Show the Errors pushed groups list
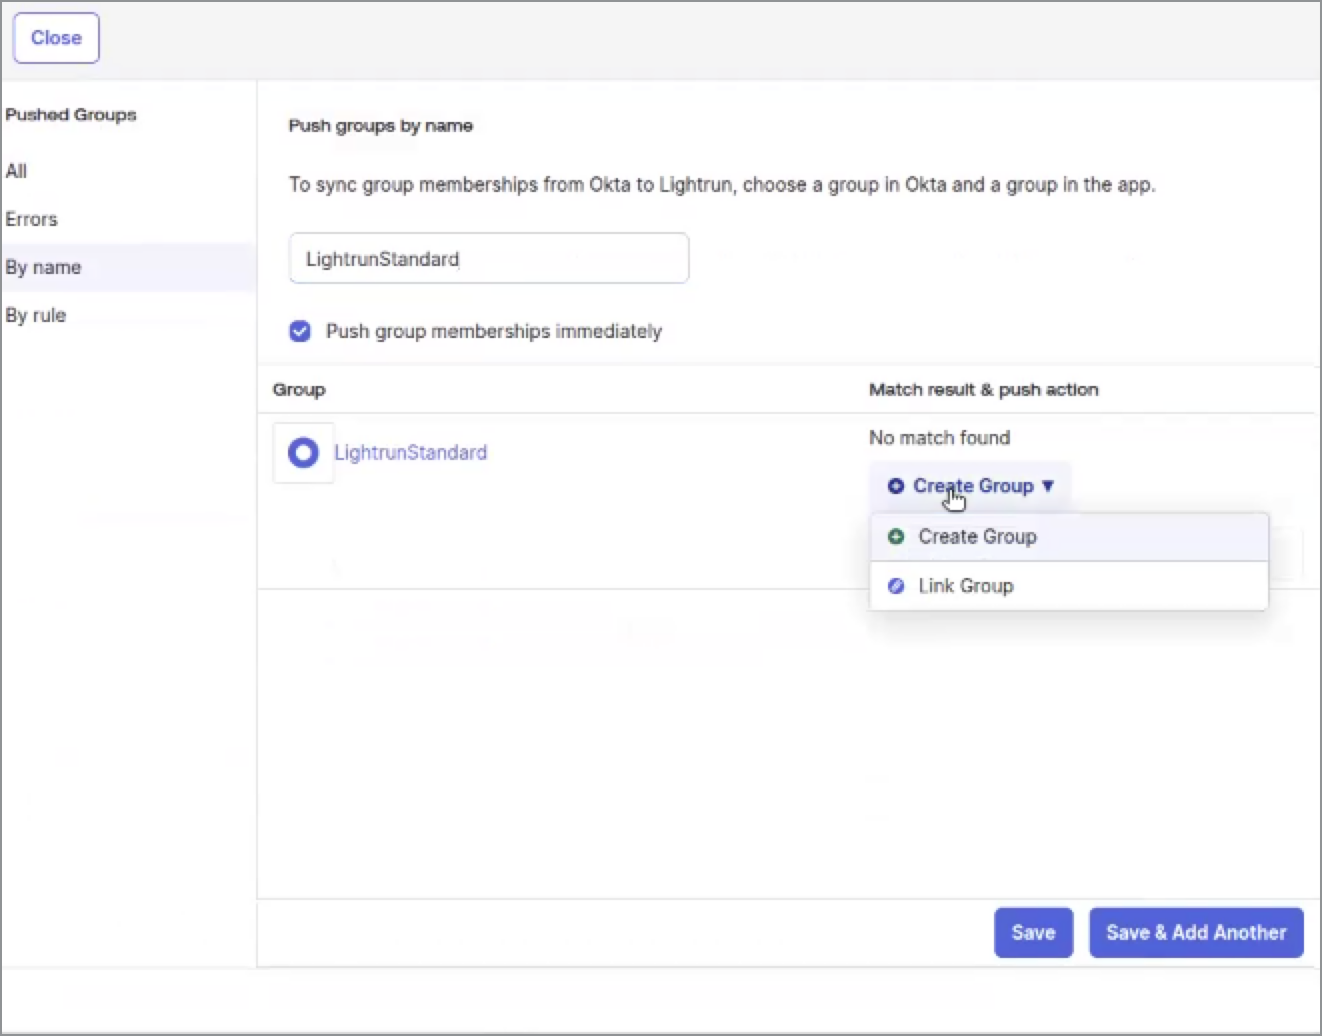The image size is (1322, 1036). (x=32, y=219)
